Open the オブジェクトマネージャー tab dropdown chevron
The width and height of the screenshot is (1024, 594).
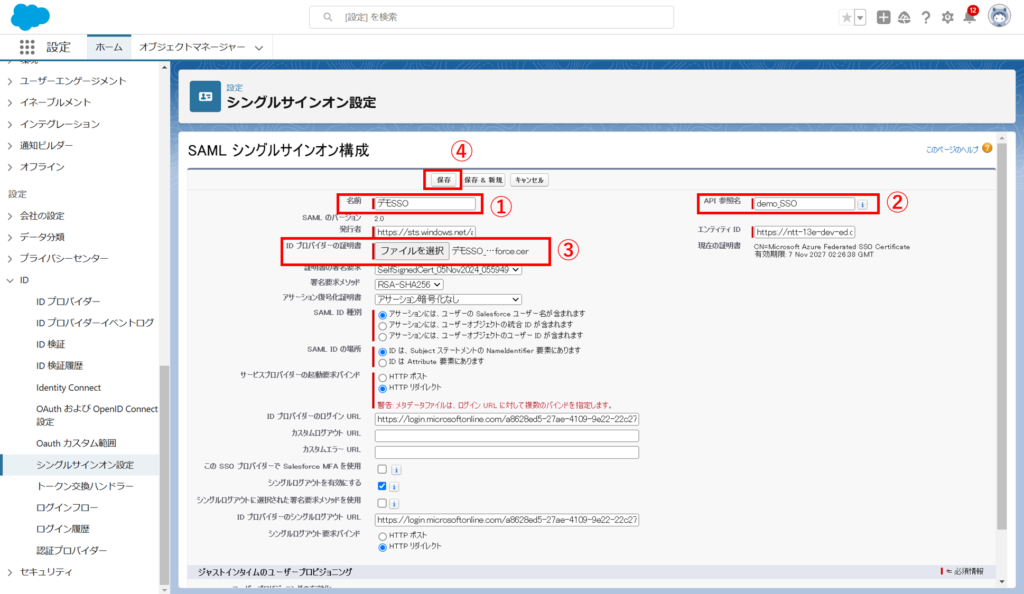tap(259, 48)
